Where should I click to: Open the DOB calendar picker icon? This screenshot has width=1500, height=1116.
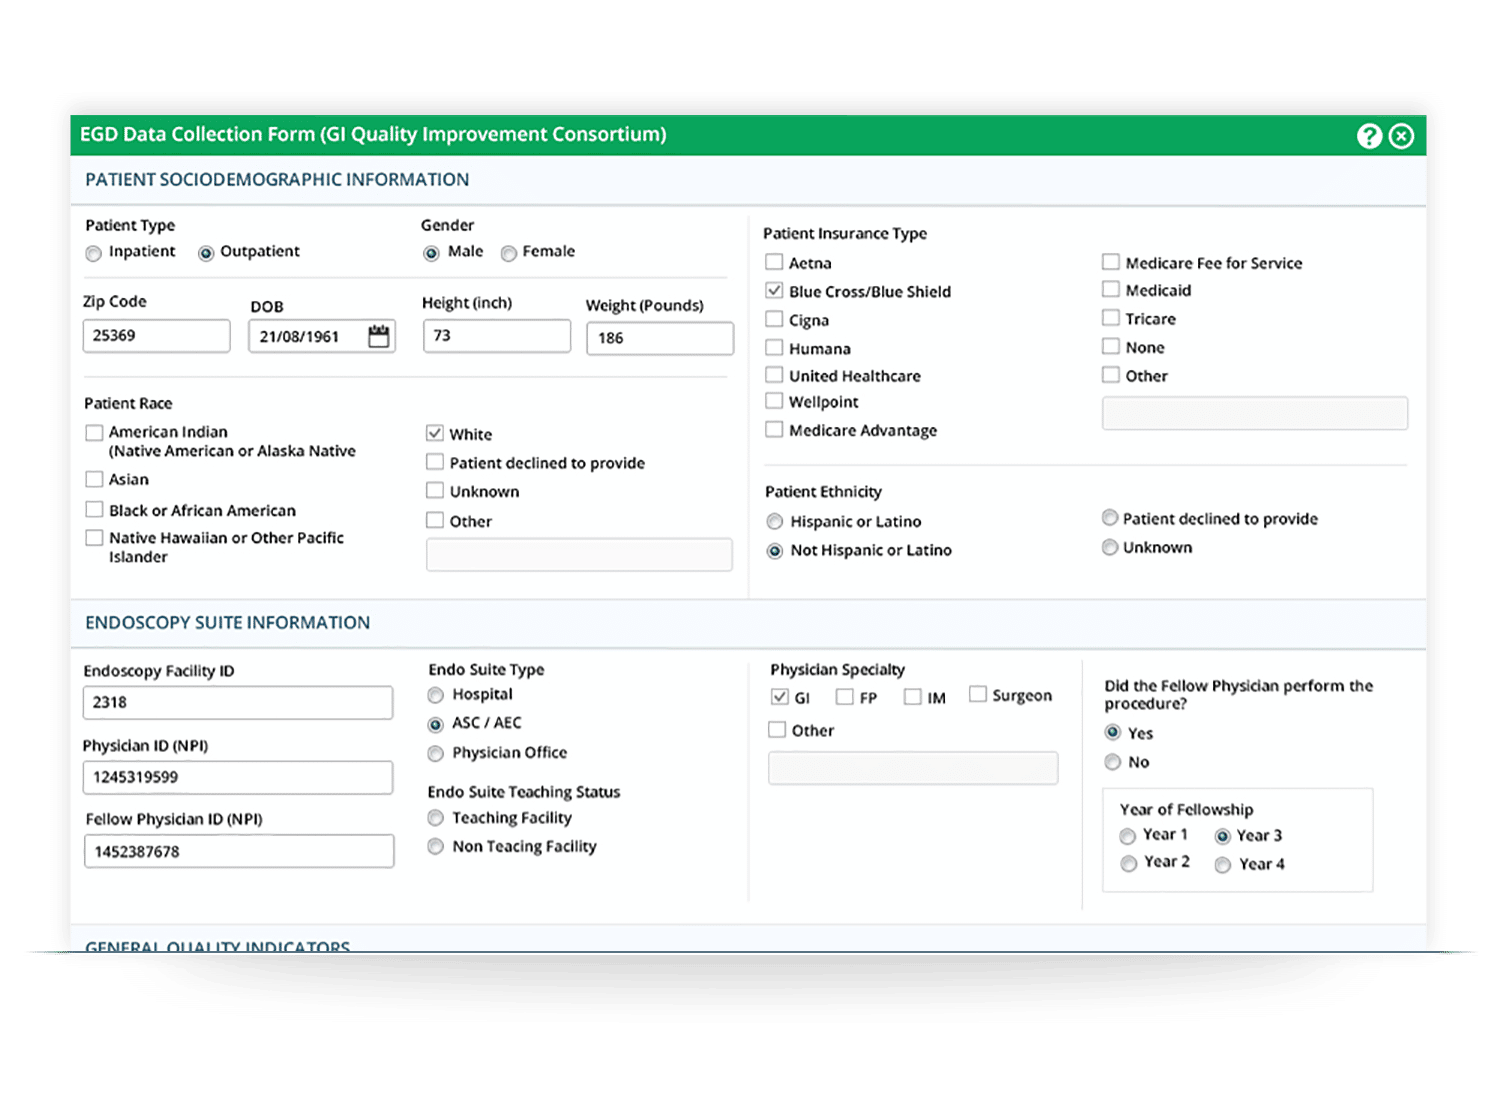click(378, 336)
